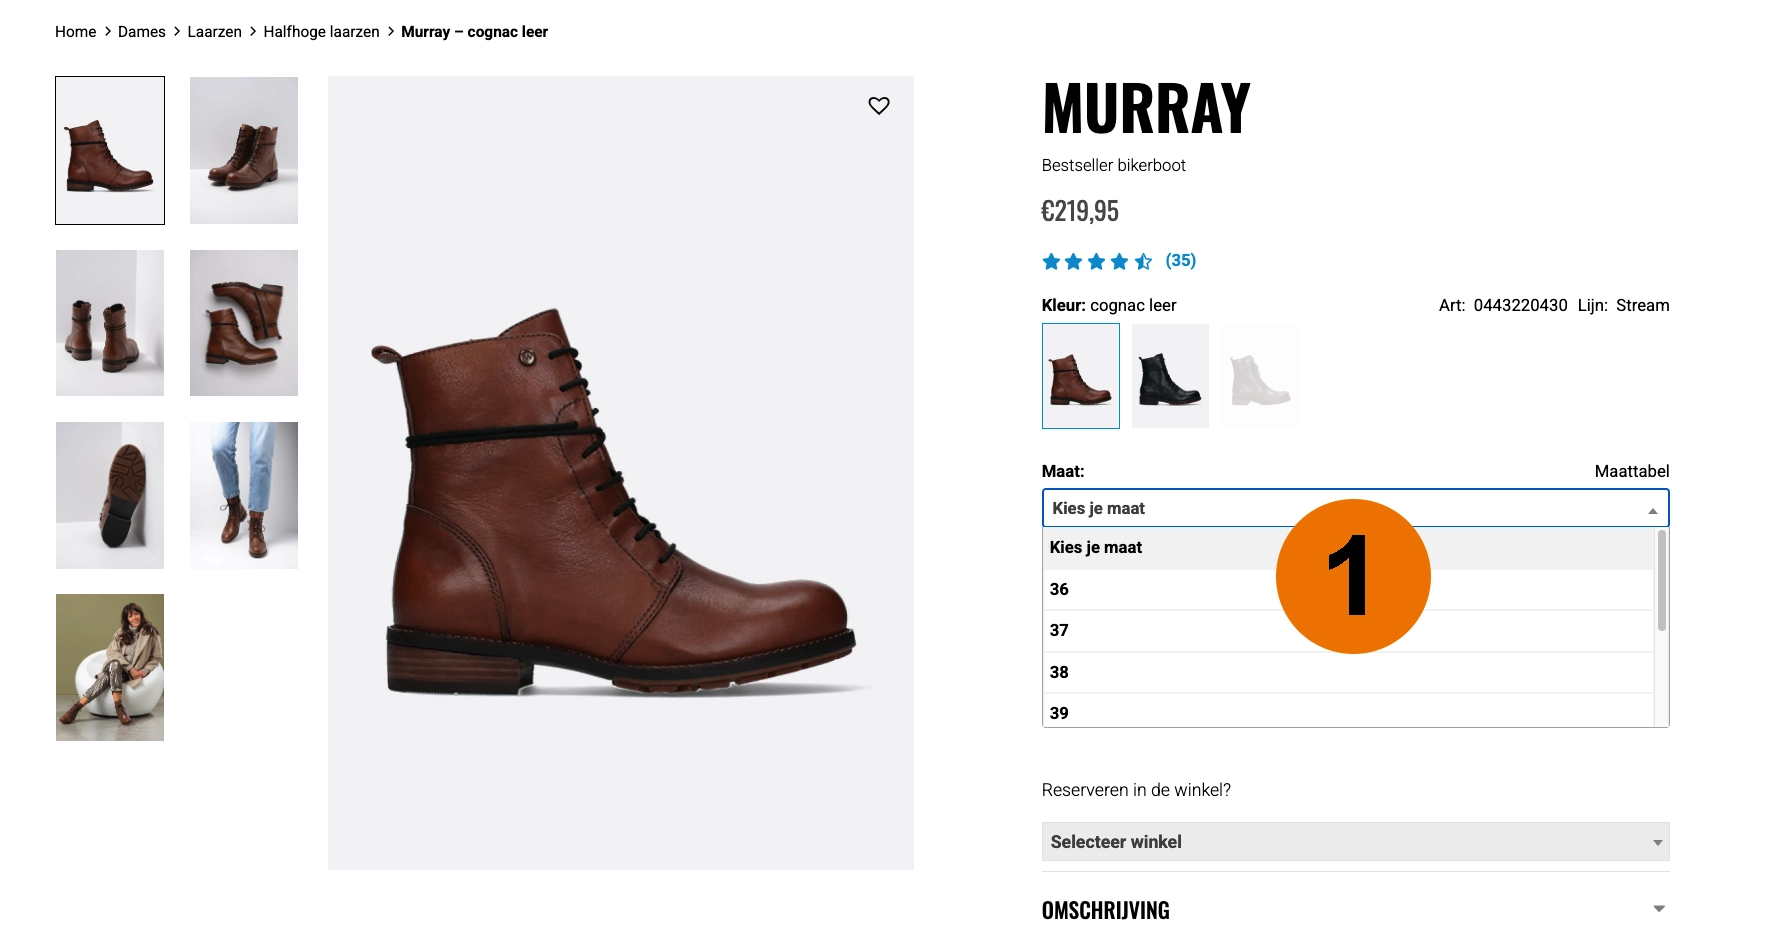The image size is (1768, 946).
Task: Choose size 39 option
Action: point(1348,711)
